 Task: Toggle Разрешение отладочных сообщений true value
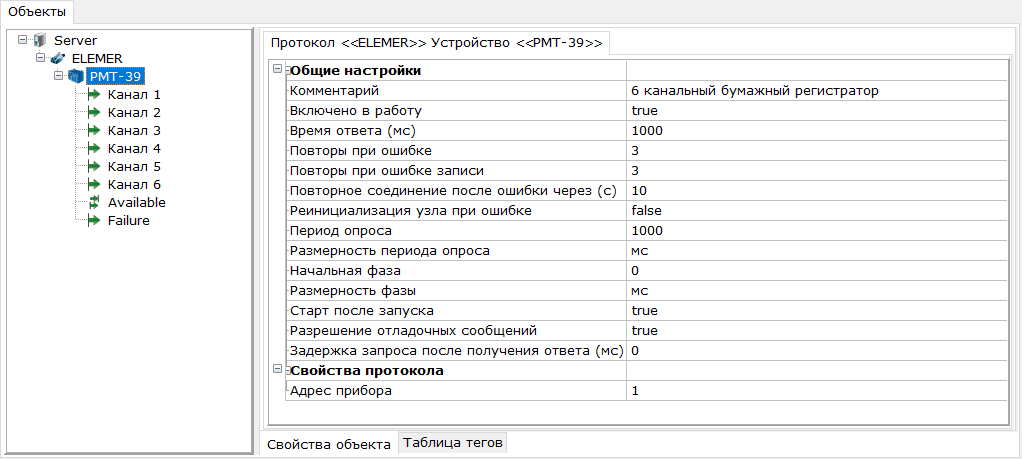click(819, 331)
